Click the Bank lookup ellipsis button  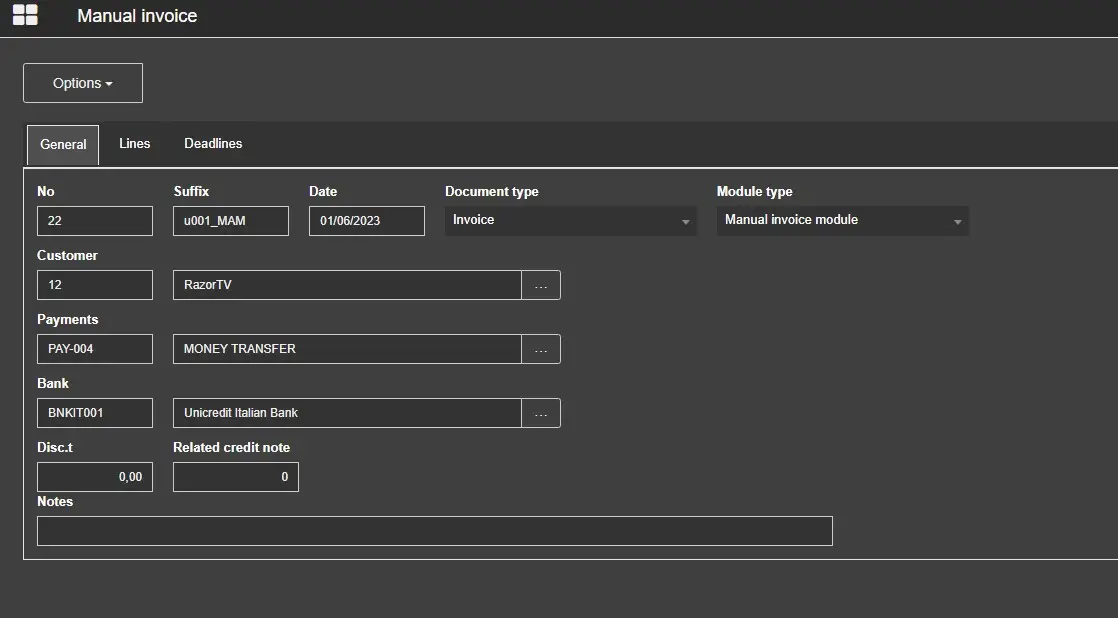pos(541,413)
